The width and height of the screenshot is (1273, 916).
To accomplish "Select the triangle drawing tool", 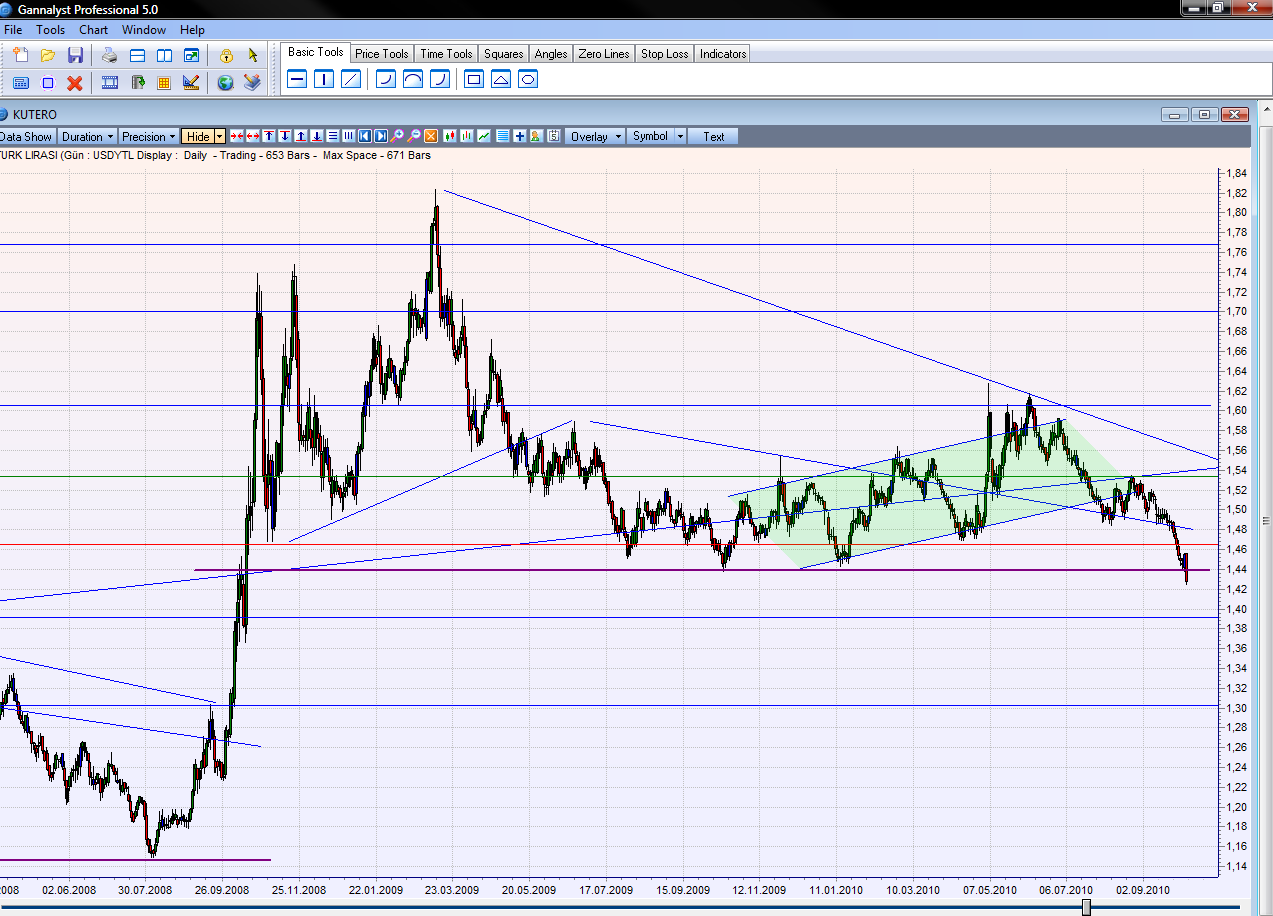I will tap(501, 79).
